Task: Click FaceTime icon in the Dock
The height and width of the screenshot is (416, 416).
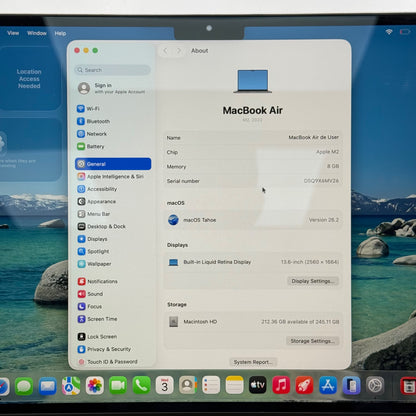Action: point(118,386)
